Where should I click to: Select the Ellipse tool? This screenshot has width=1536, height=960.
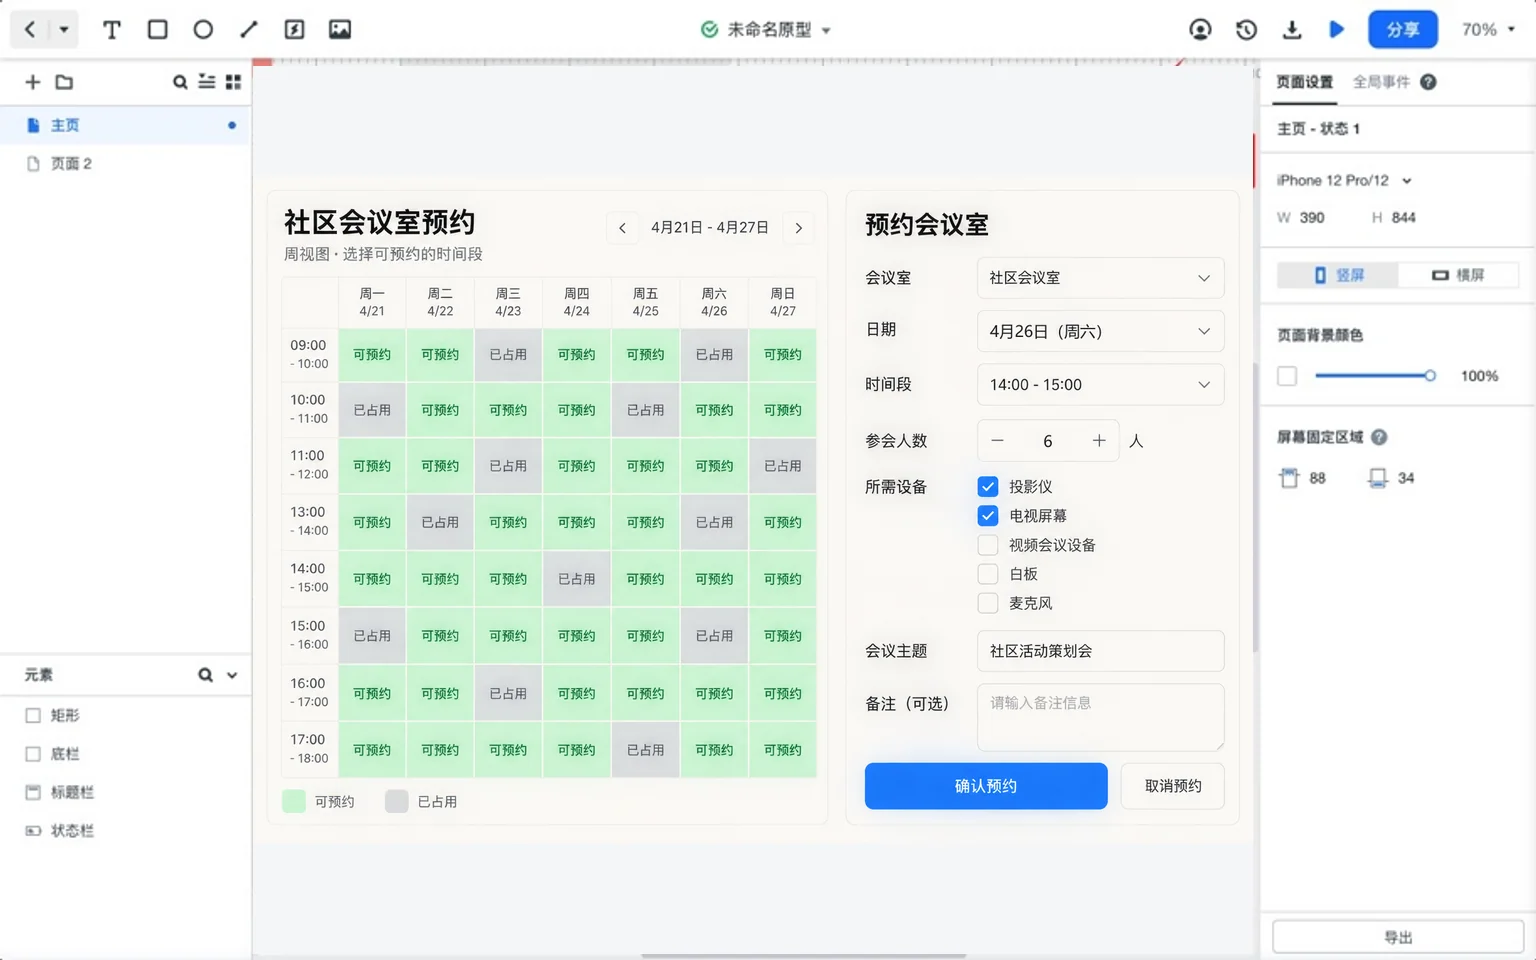(x=203, y=29)
